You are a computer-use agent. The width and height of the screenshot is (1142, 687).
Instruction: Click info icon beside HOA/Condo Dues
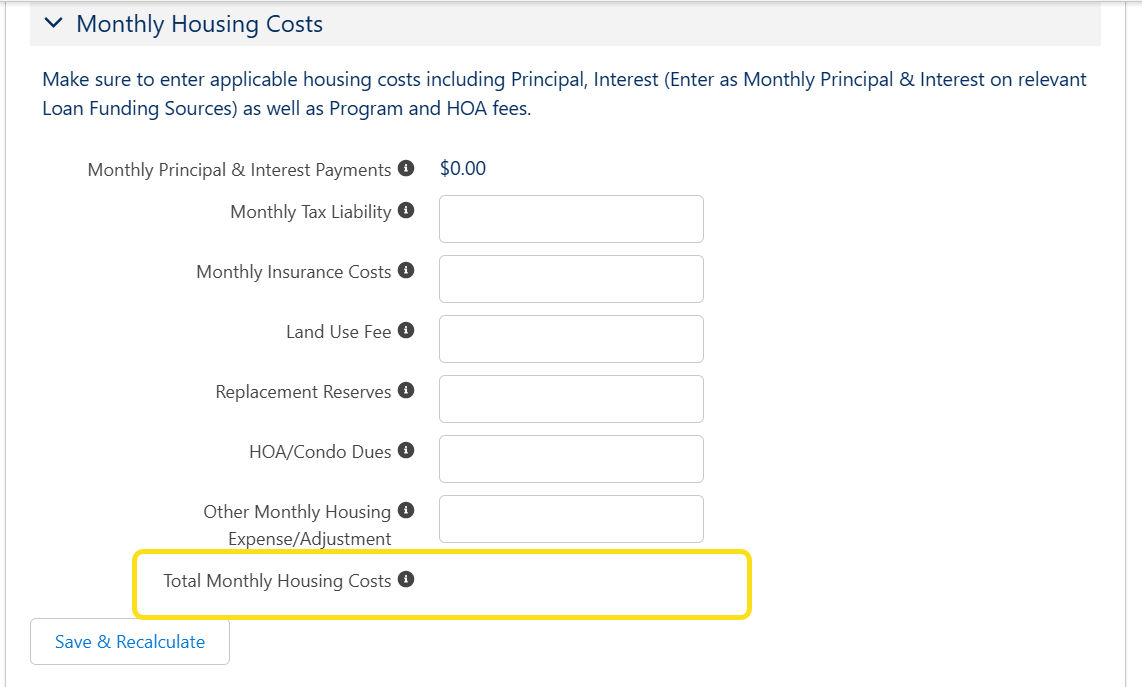406,451
